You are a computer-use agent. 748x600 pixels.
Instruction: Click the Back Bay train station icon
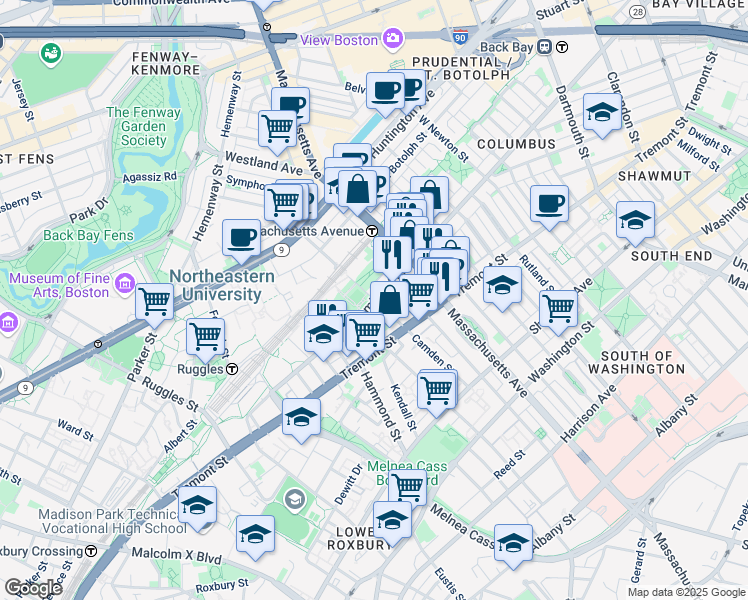click(x=544, y=47)
